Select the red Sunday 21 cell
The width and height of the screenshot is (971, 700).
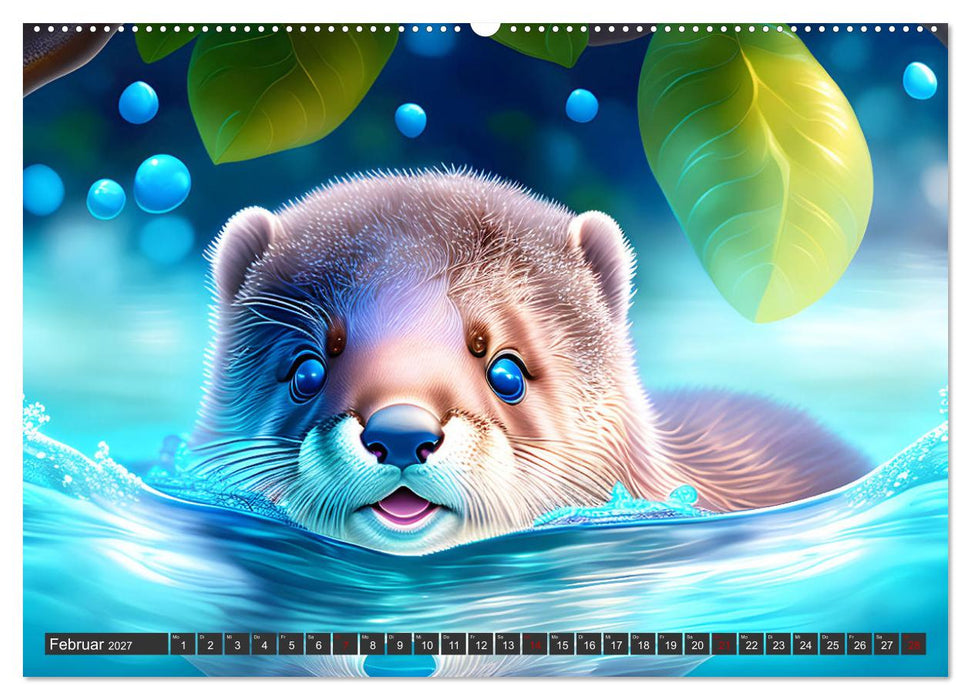point(723,644)
